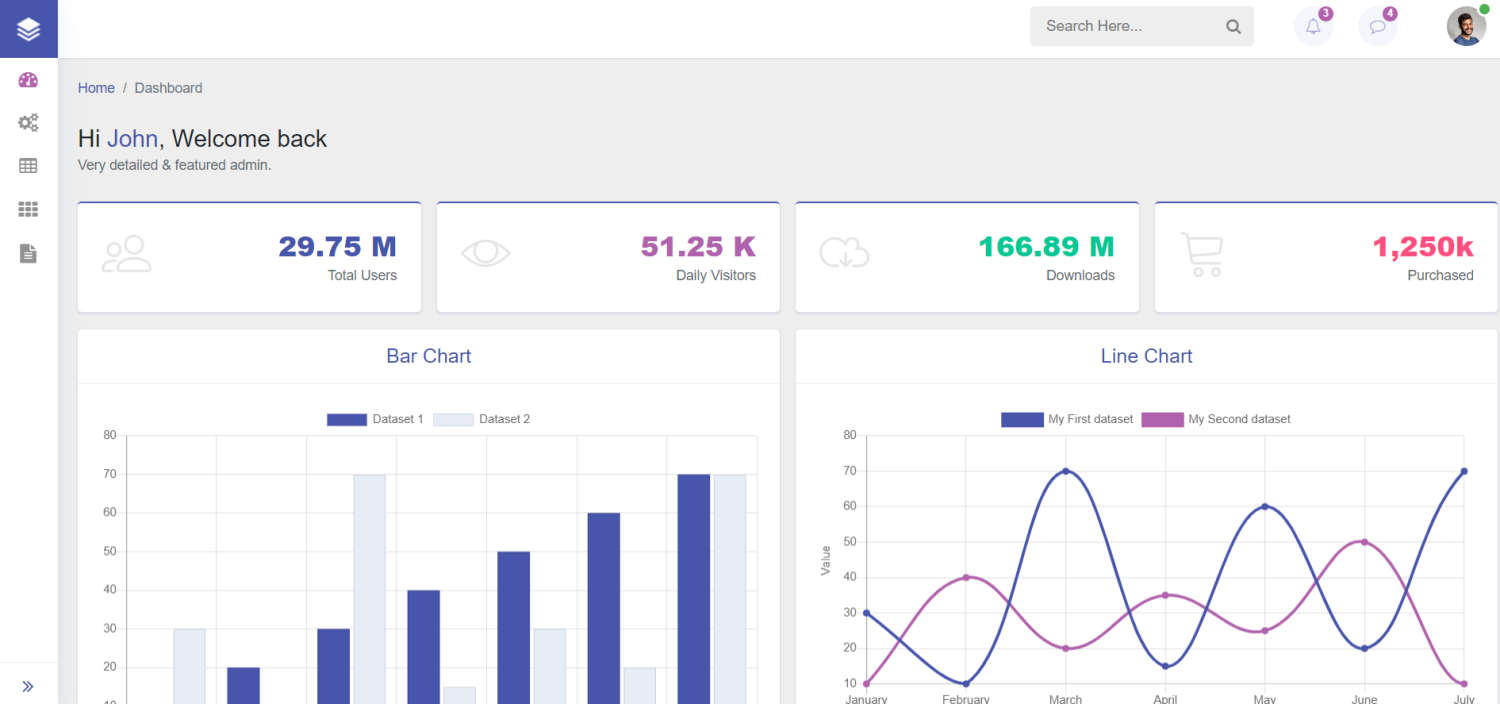Expand the sidebar using the chevron at bottom
The width and height of the screenshot is (1500, 704).
click(x=27, y=685)
